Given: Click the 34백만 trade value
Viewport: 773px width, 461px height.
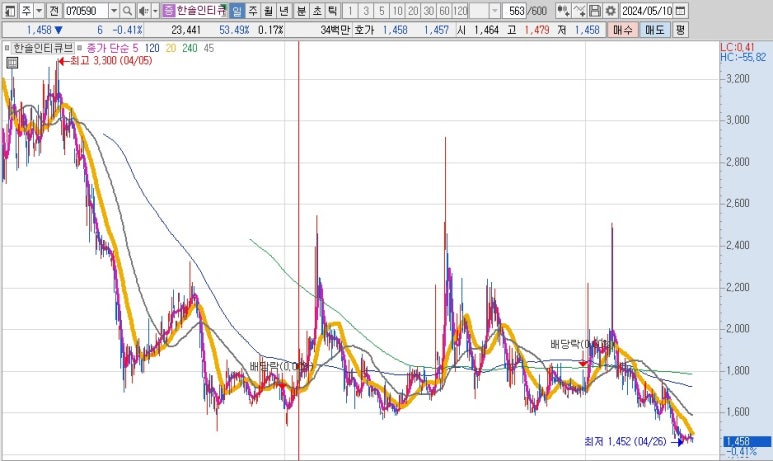Looking at the screenshot, I should coord(335,30).
